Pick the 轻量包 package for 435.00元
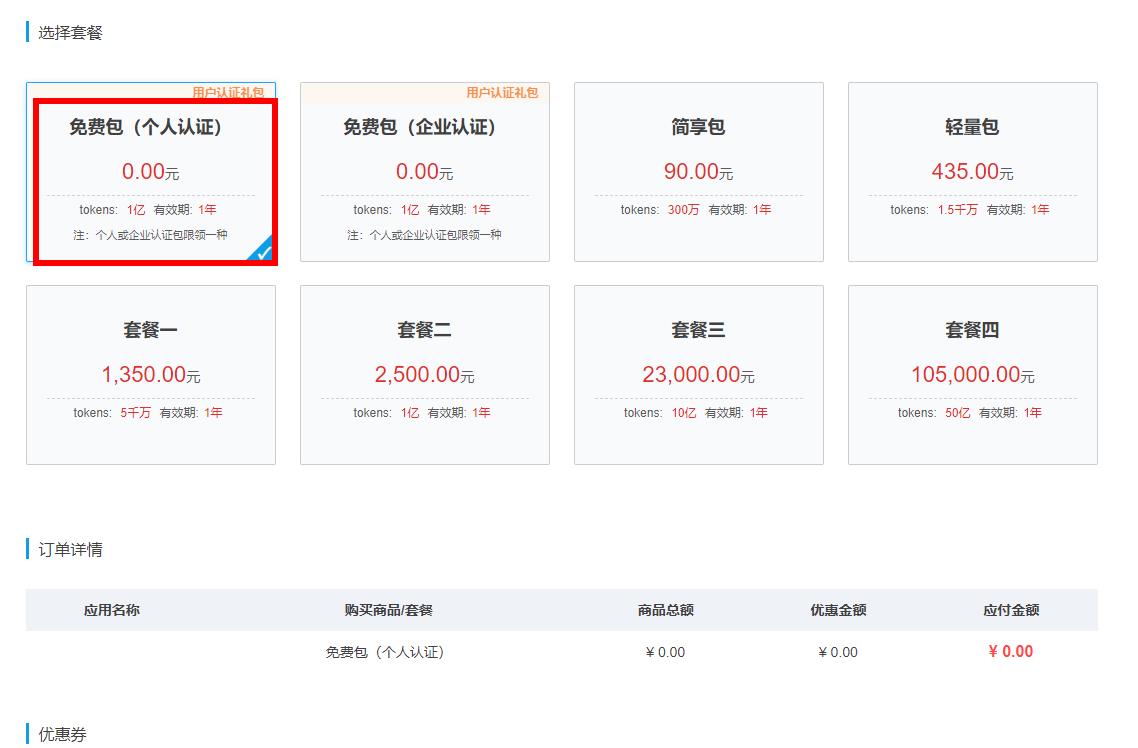 click(x=972, y=172)
